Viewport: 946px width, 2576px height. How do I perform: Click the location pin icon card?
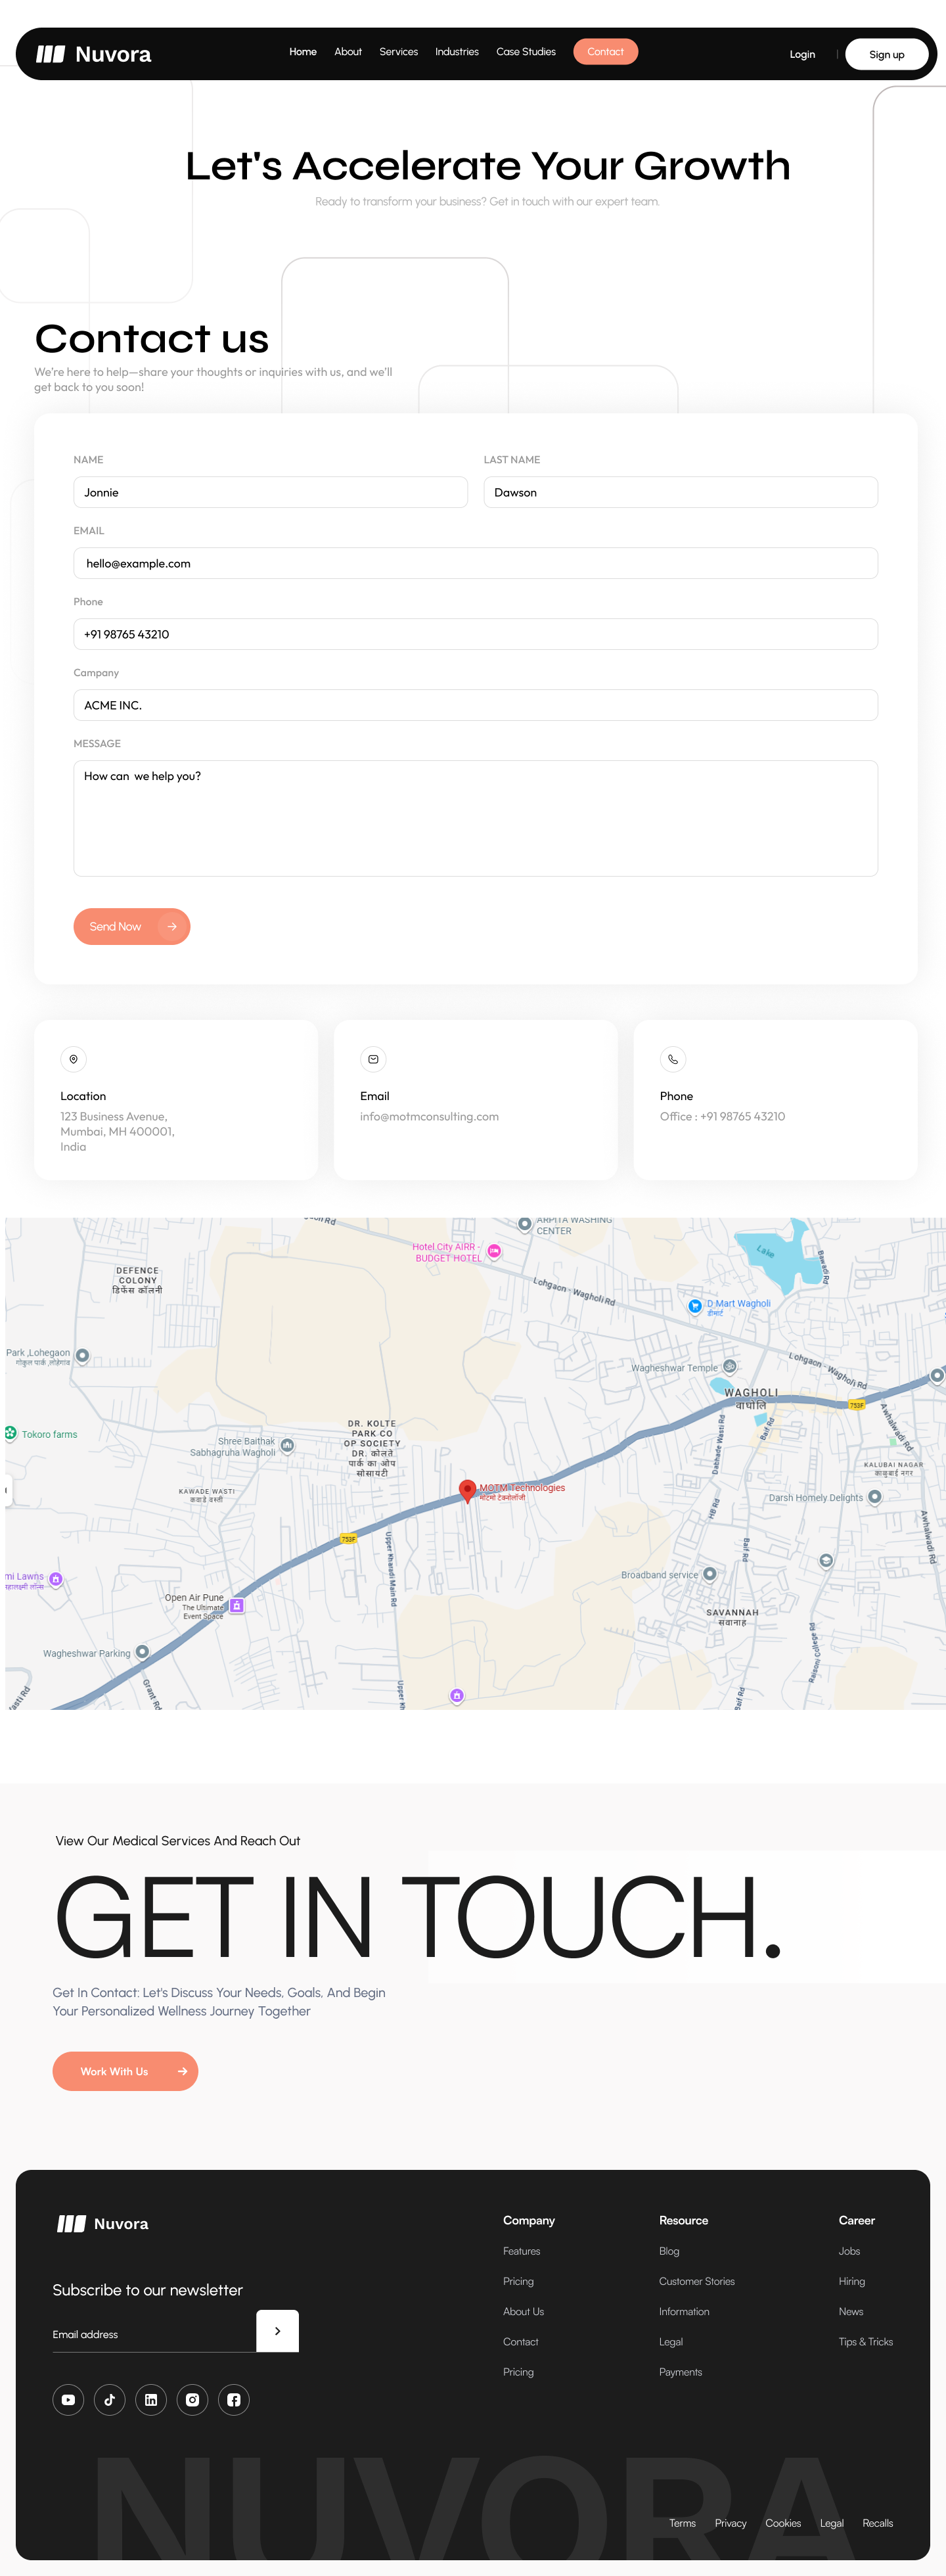click(x=73, y=1059)
